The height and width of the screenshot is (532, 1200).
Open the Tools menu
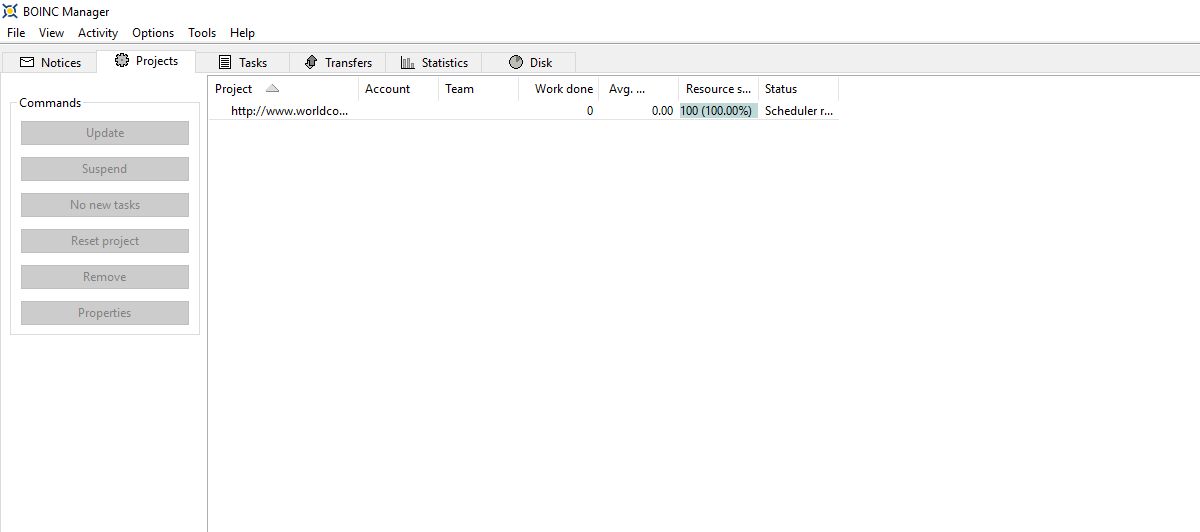(x=202, y=33)
